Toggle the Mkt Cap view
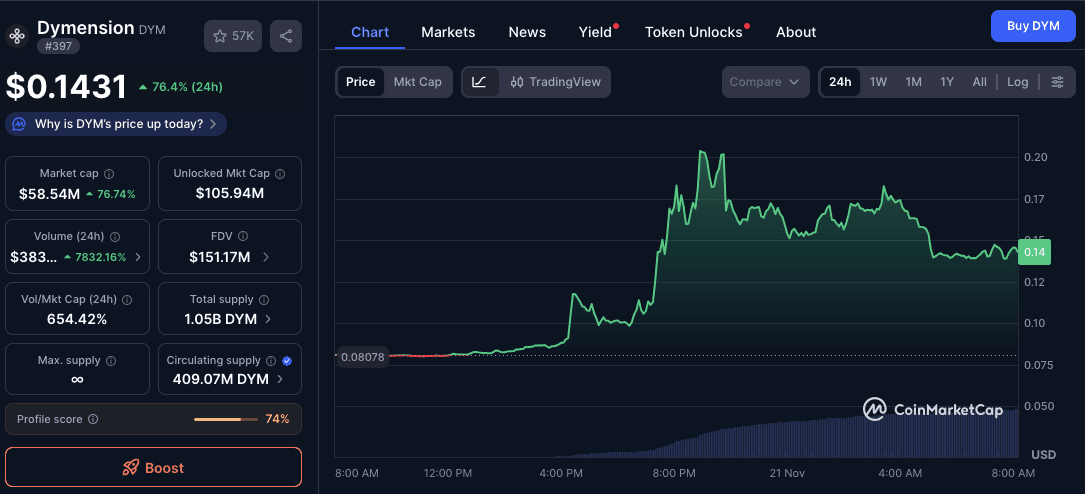The image size is (1085, 494). (x=417, y=82)
